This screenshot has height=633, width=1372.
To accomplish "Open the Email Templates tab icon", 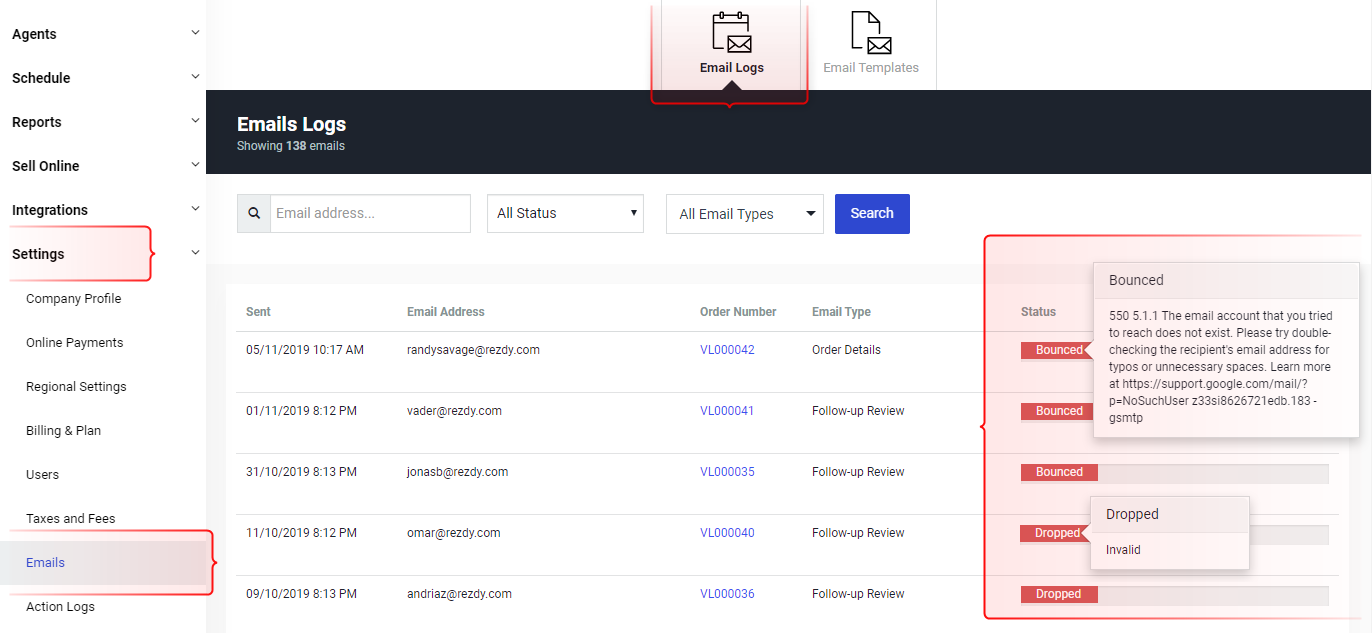I will 871,32.
